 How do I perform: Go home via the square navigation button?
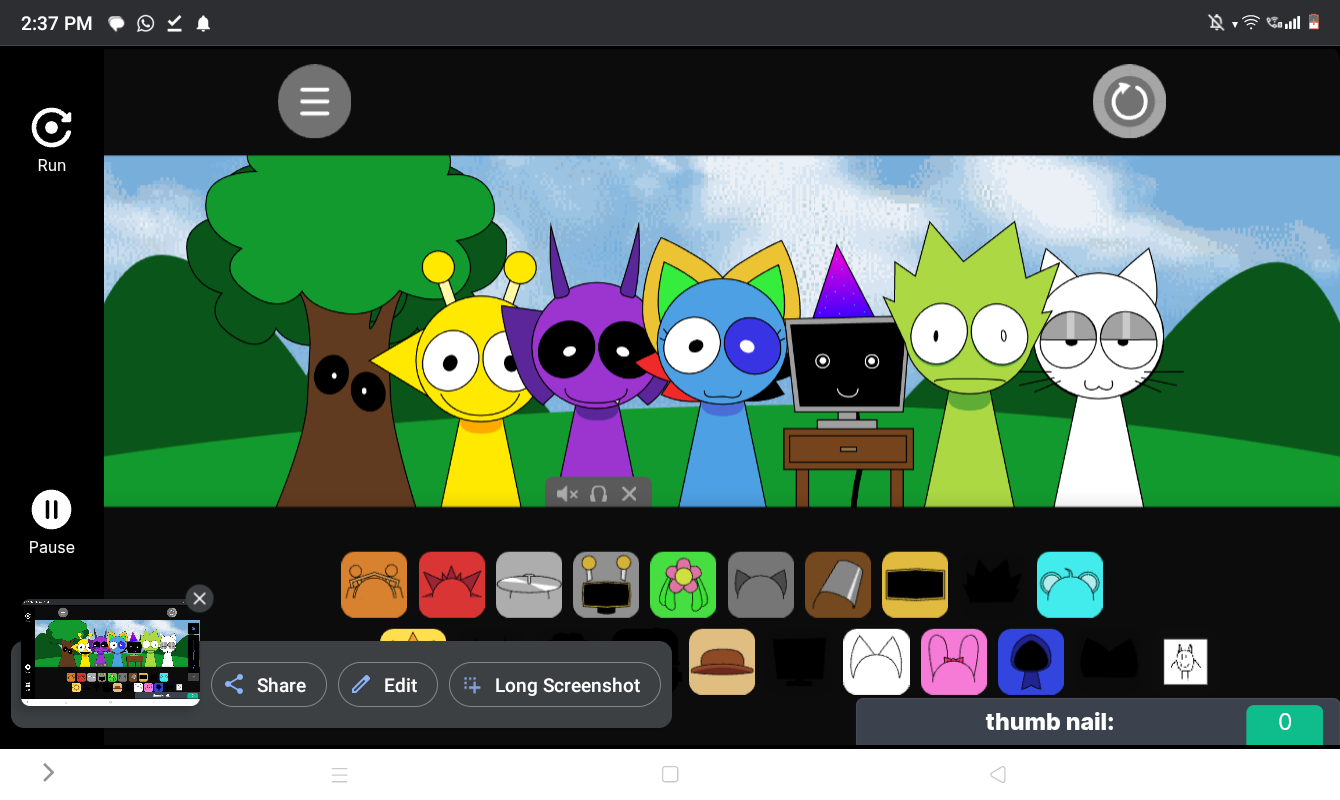tap(670, 774)
